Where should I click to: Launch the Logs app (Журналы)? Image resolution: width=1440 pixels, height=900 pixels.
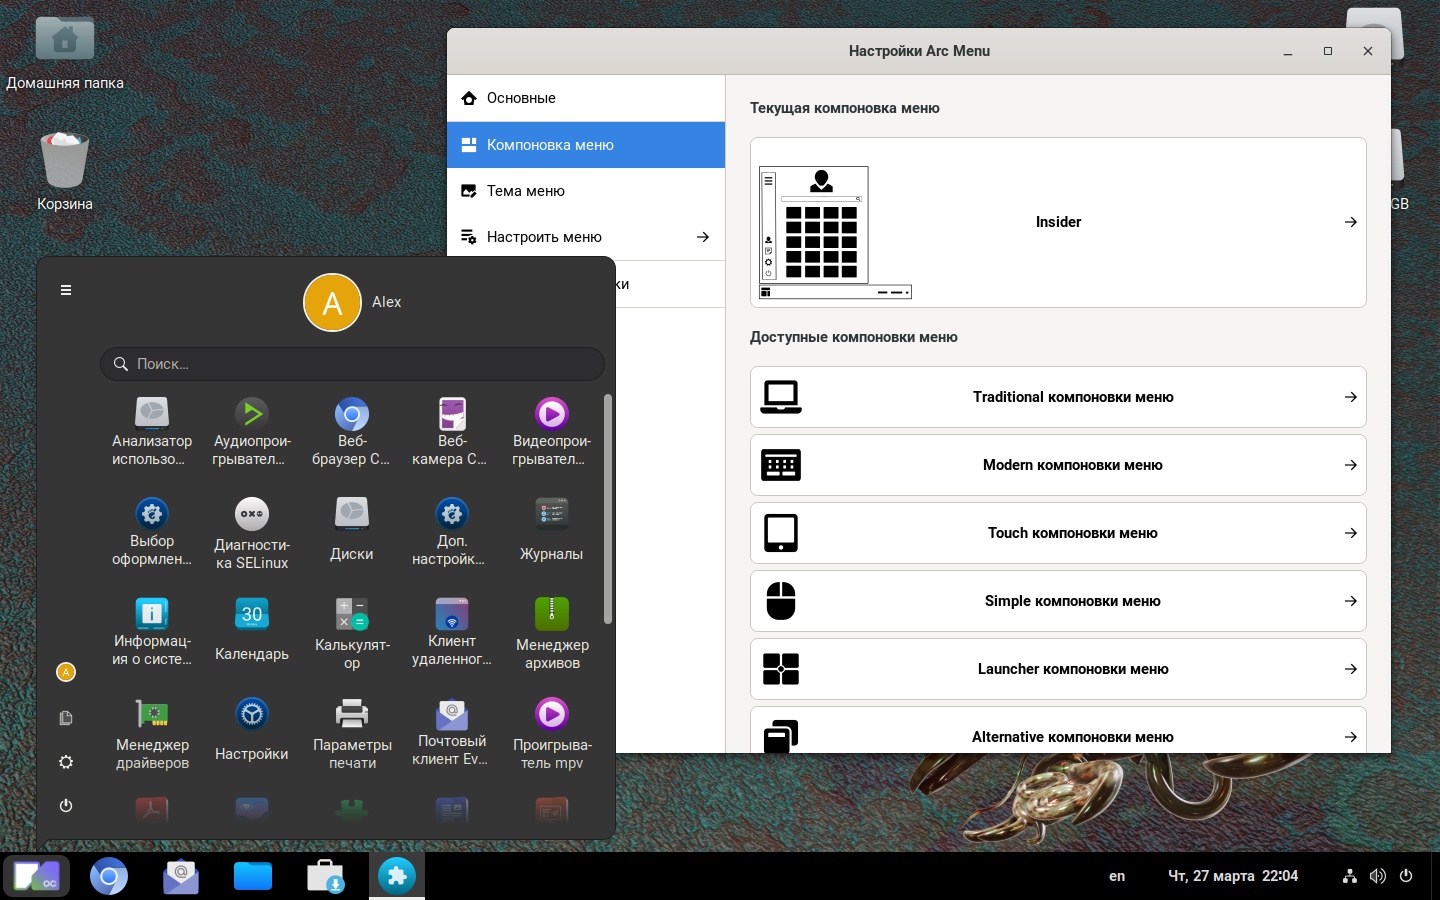(x=552, y=532)
